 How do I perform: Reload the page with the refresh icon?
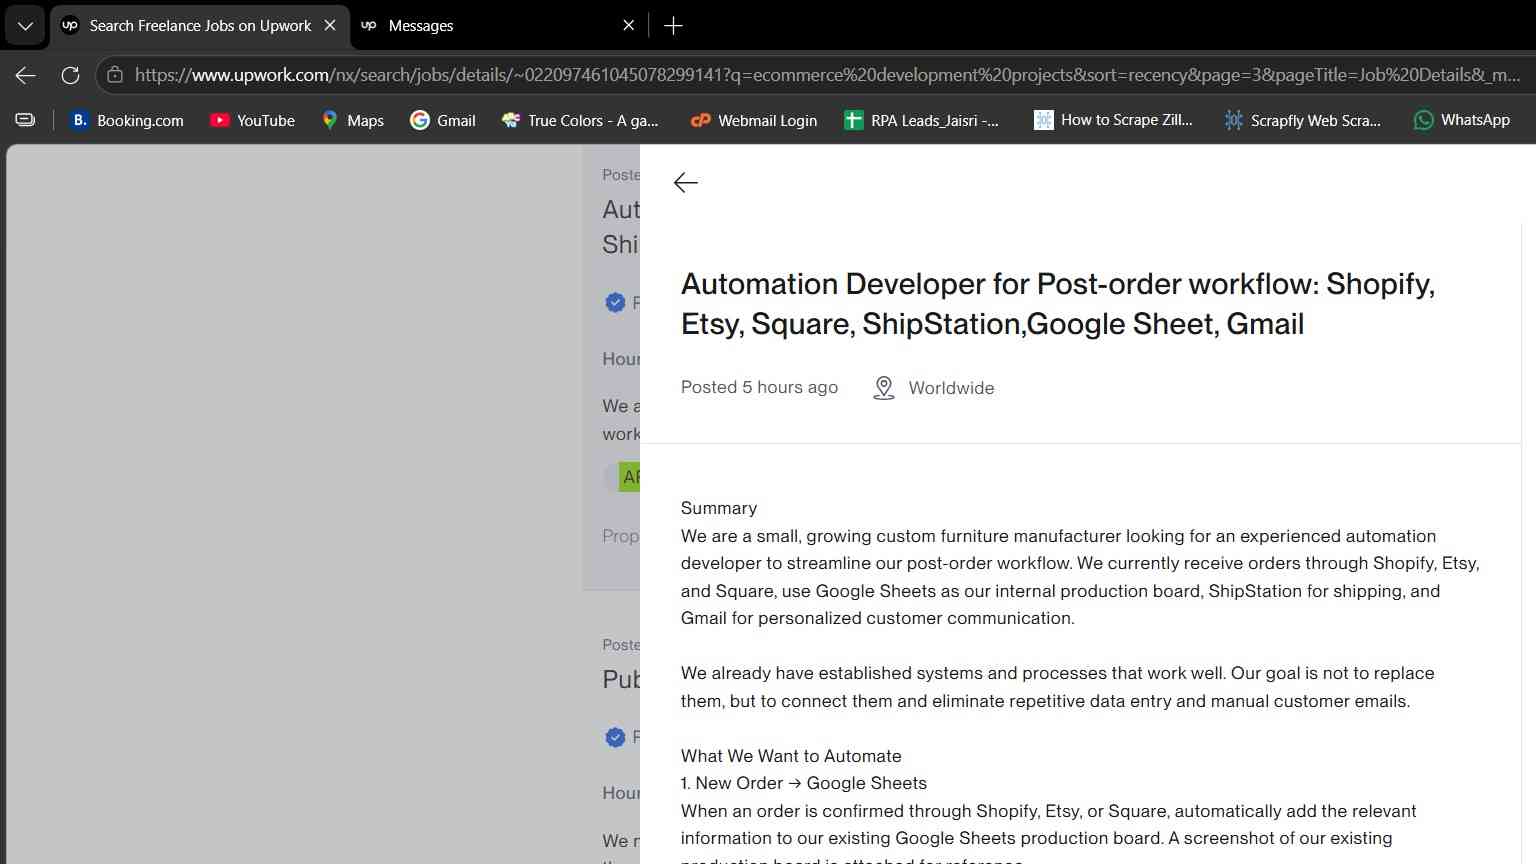(70, 75)
